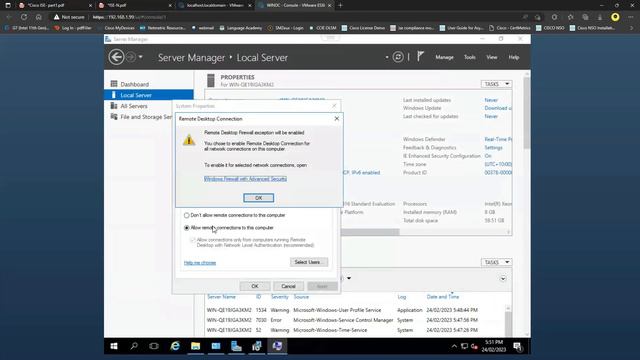The image size is (640, 360).
Task: Select Don't allow remote connections radio button
Action: (x=187, y=215)
